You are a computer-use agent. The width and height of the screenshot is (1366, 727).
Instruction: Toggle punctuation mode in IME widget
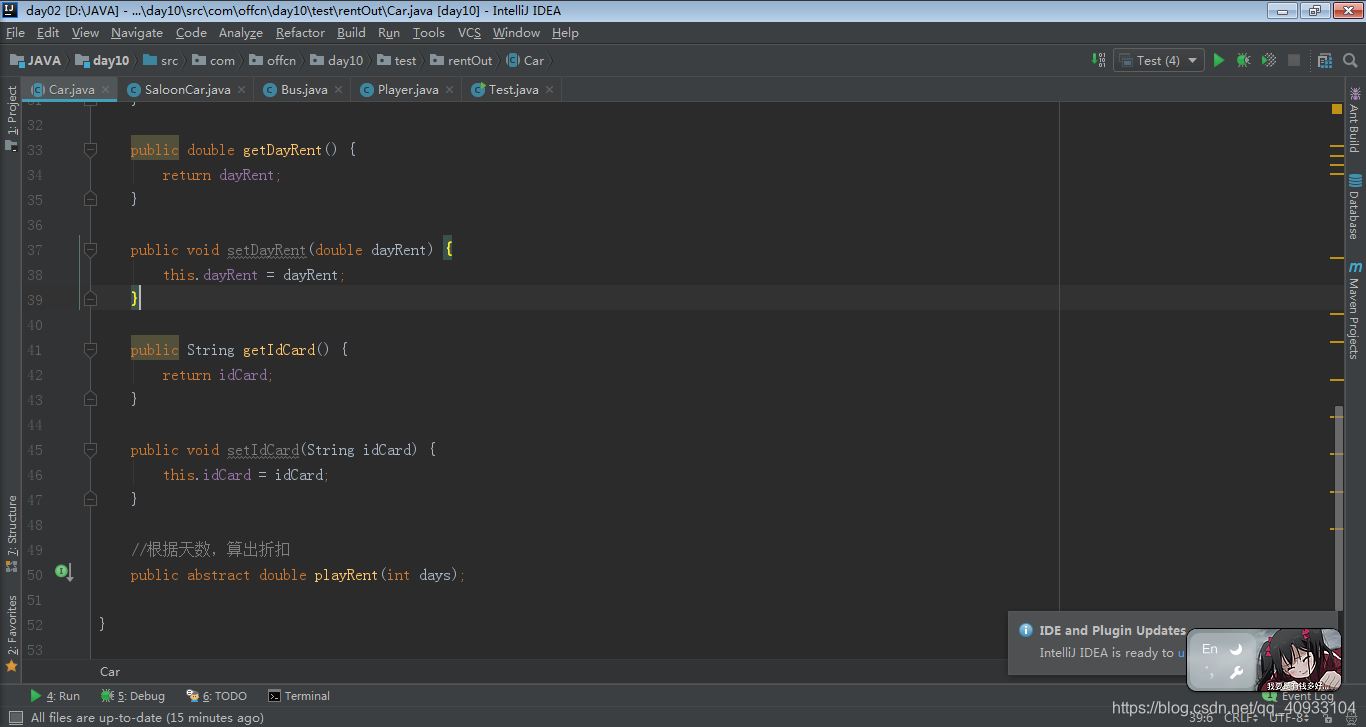coord(1209,673)
